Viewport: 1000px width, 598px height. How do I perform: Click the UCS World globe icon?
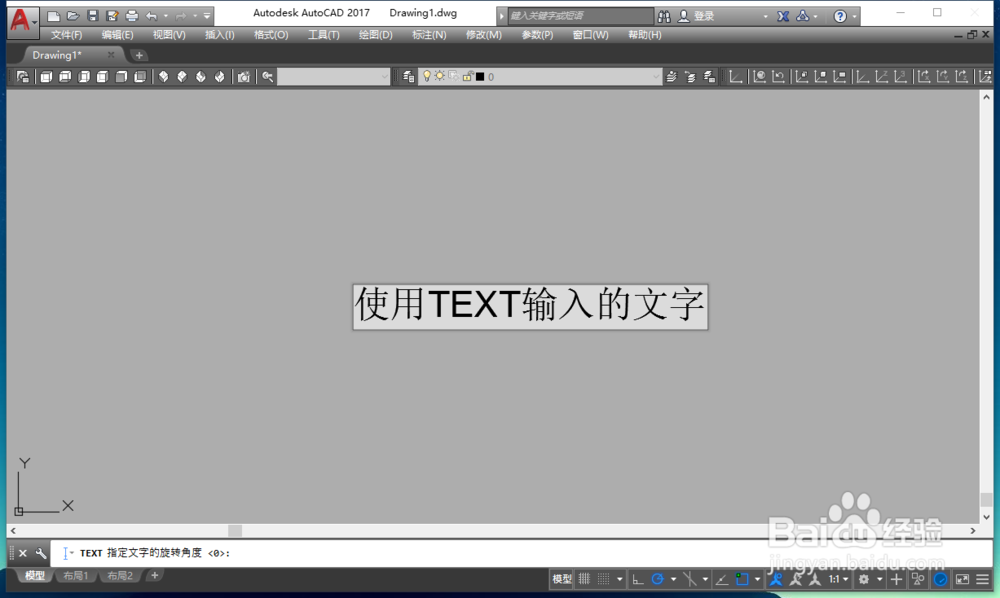(759, 77)
